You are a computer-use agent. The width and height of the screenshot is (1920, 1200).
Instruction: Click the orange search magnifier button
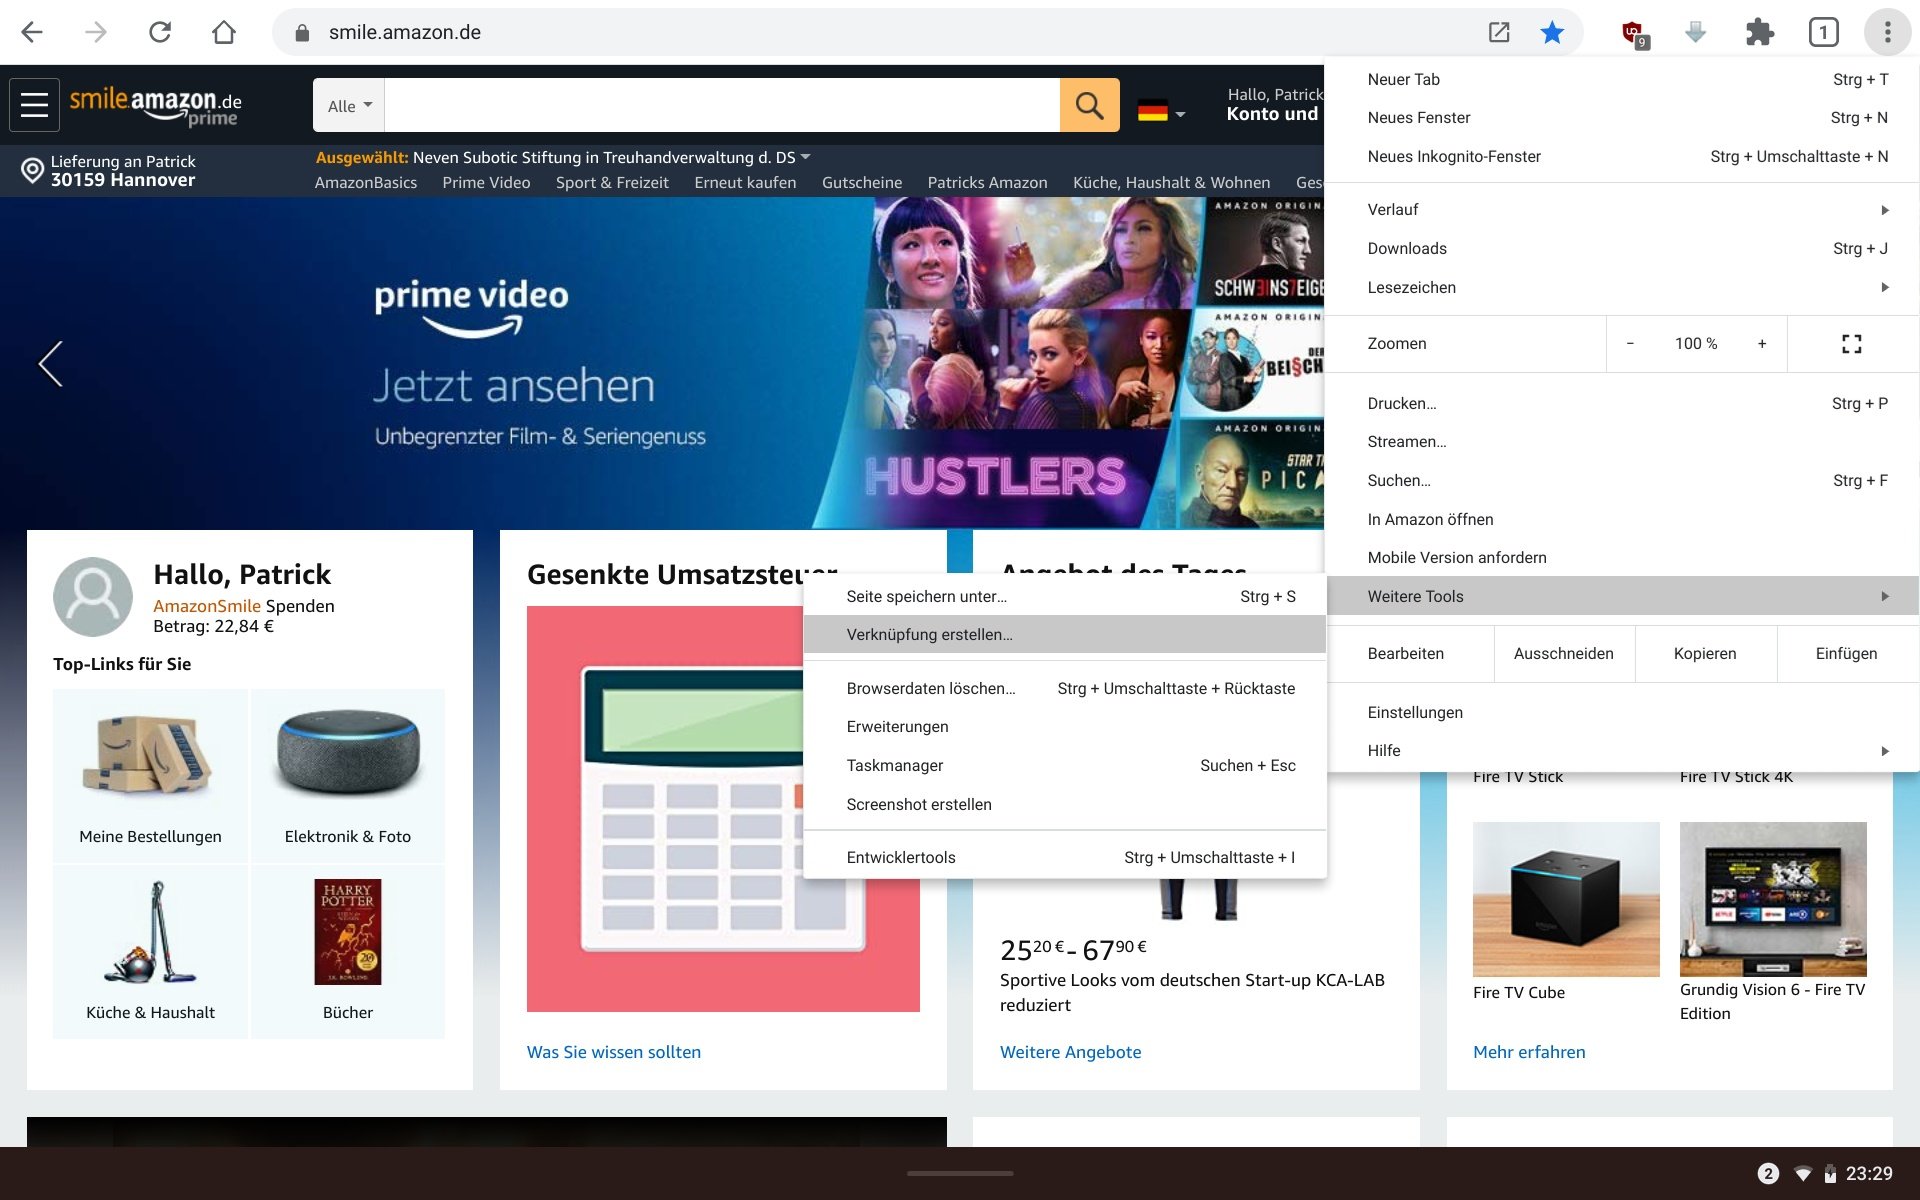pos(1089,105)
